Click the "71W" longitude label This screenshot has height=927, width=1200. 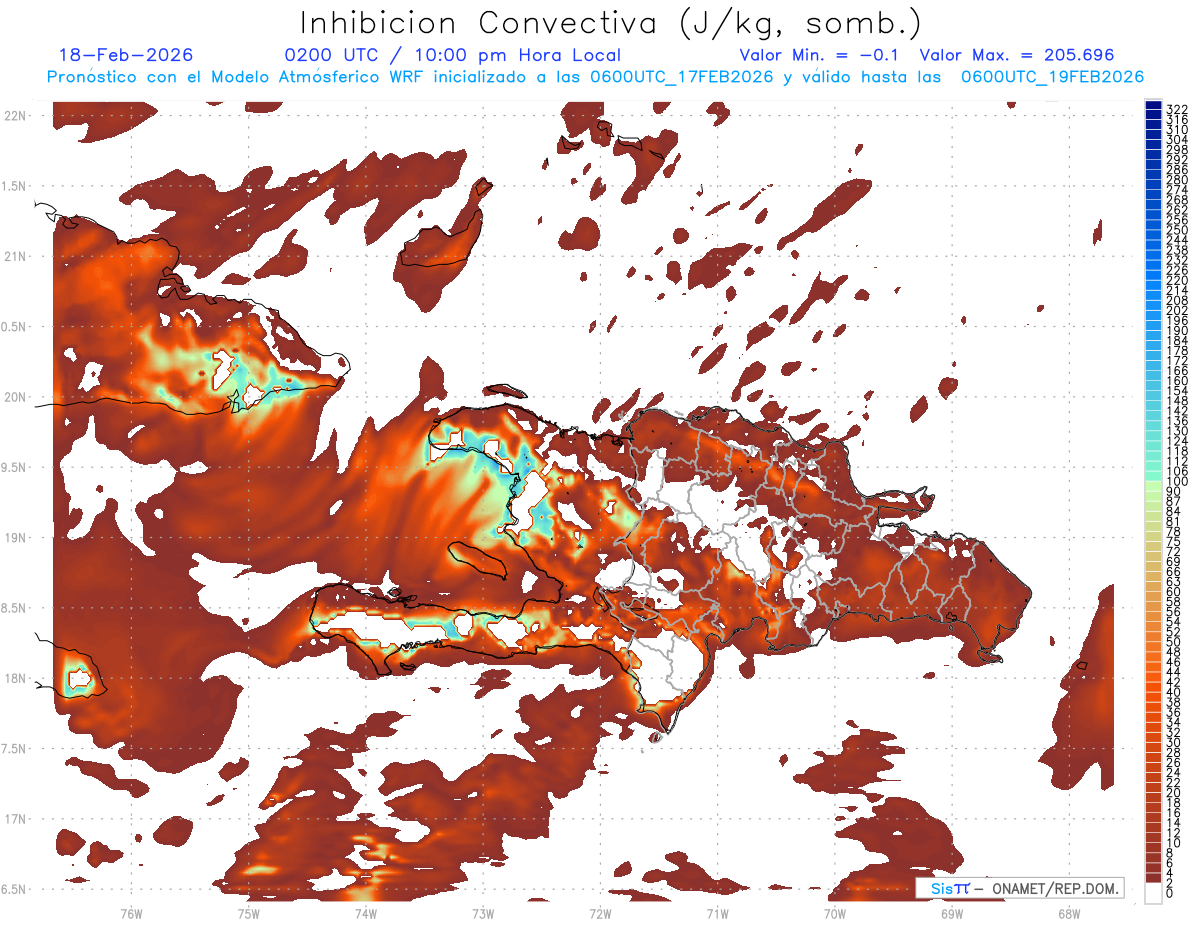(x=717, y=914)
